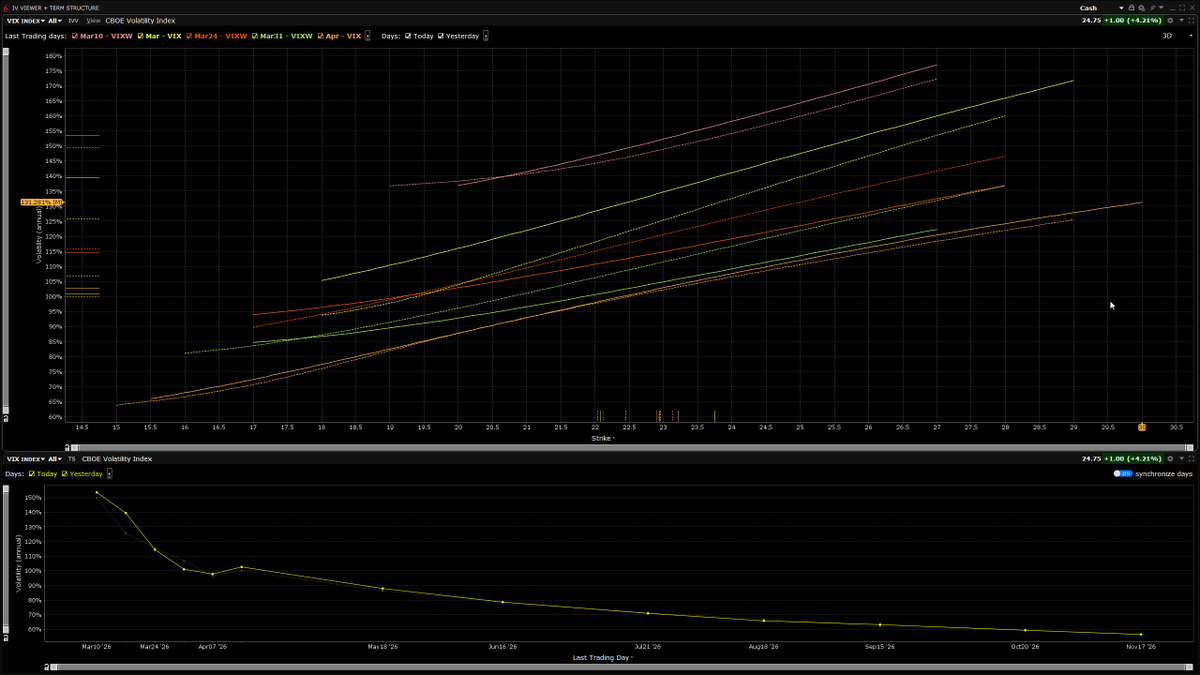Screen dimensions: 1200x675
Task: Click the Last Trading Day axis label
Action: pyautogui.click(x=601, y=658)
